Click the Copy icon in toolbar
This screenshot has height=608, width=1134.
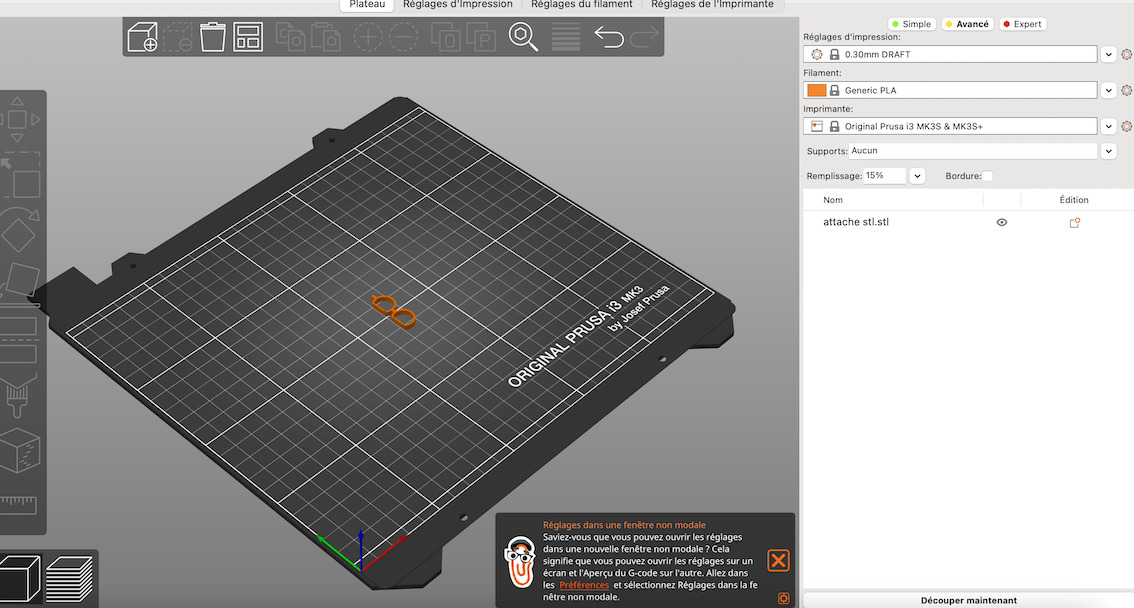290,37
